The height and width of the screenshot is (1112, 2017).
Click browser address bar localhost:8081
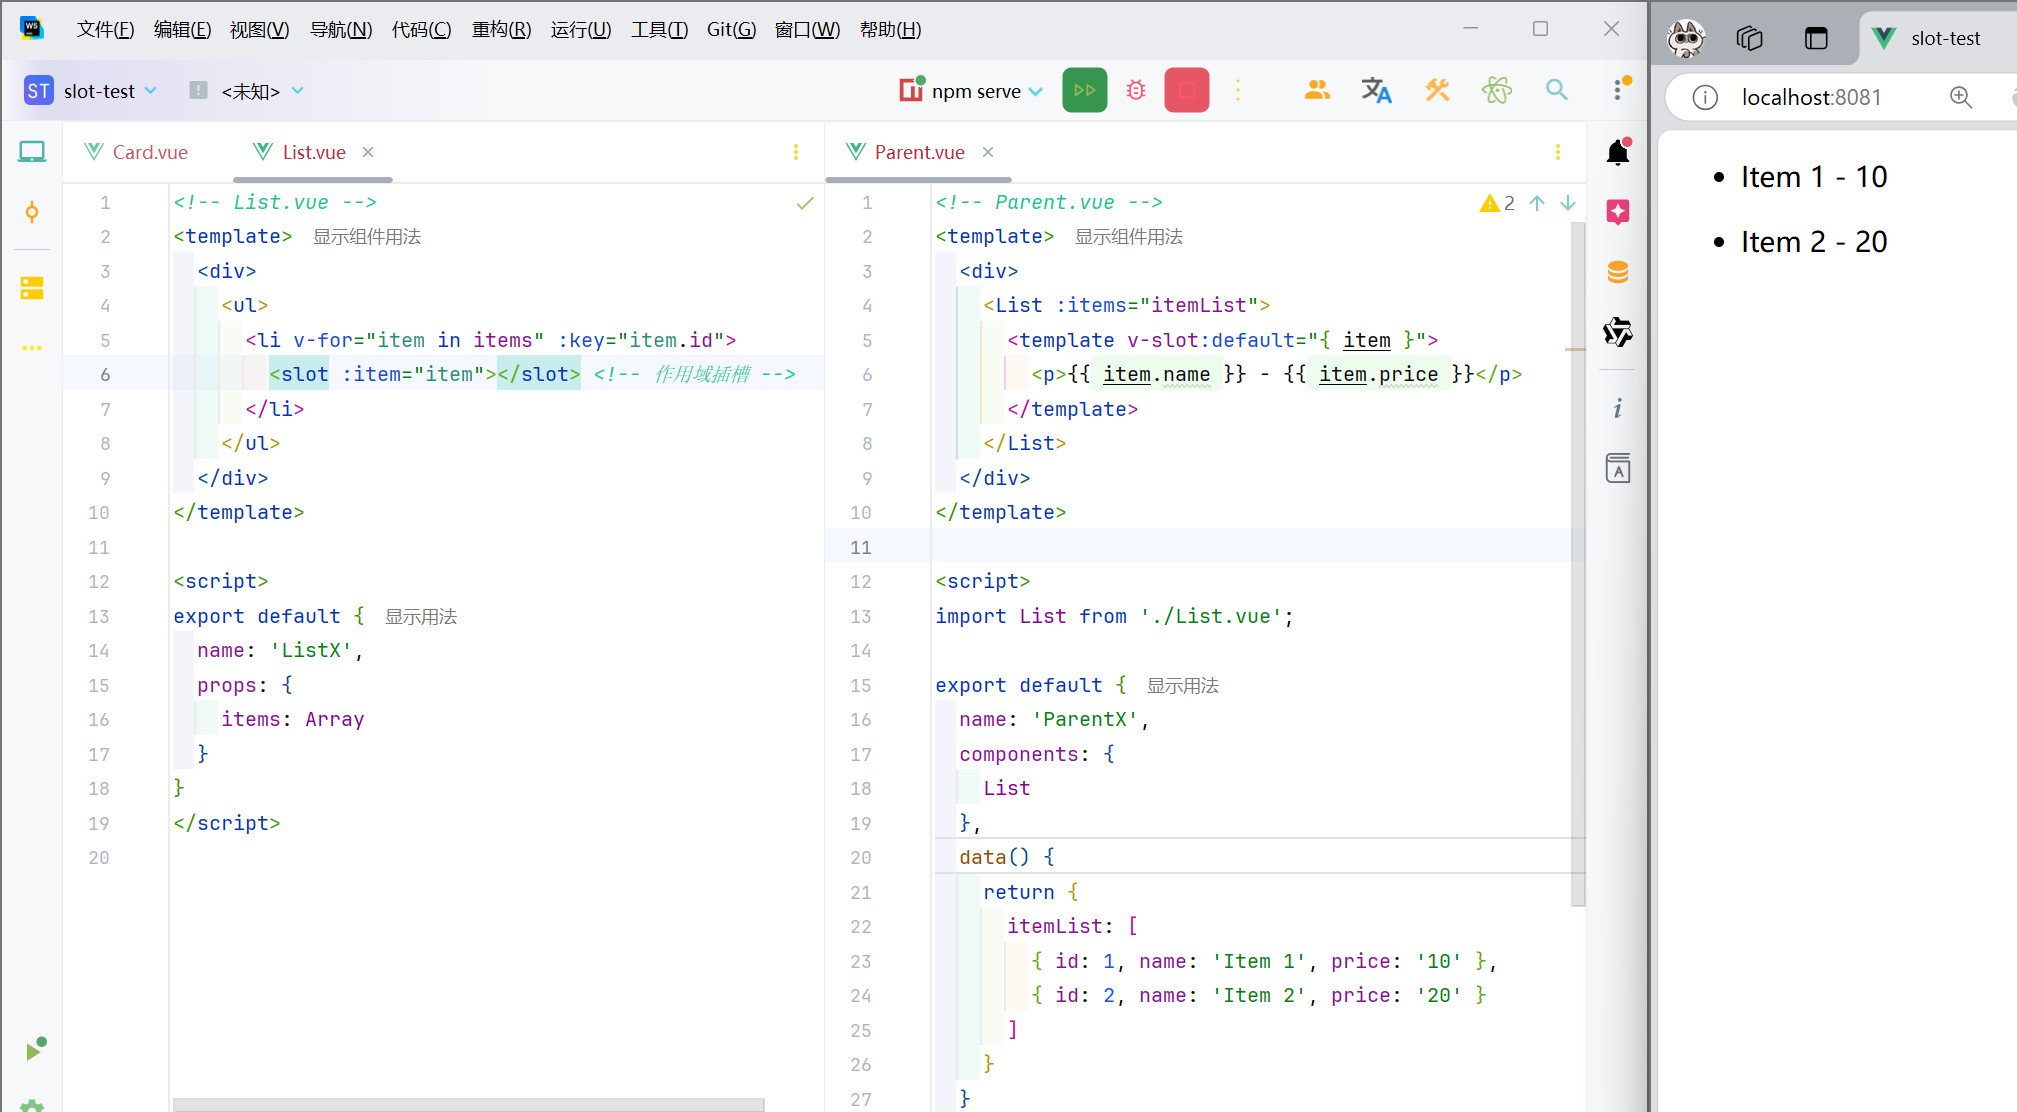click(1811, 97)
